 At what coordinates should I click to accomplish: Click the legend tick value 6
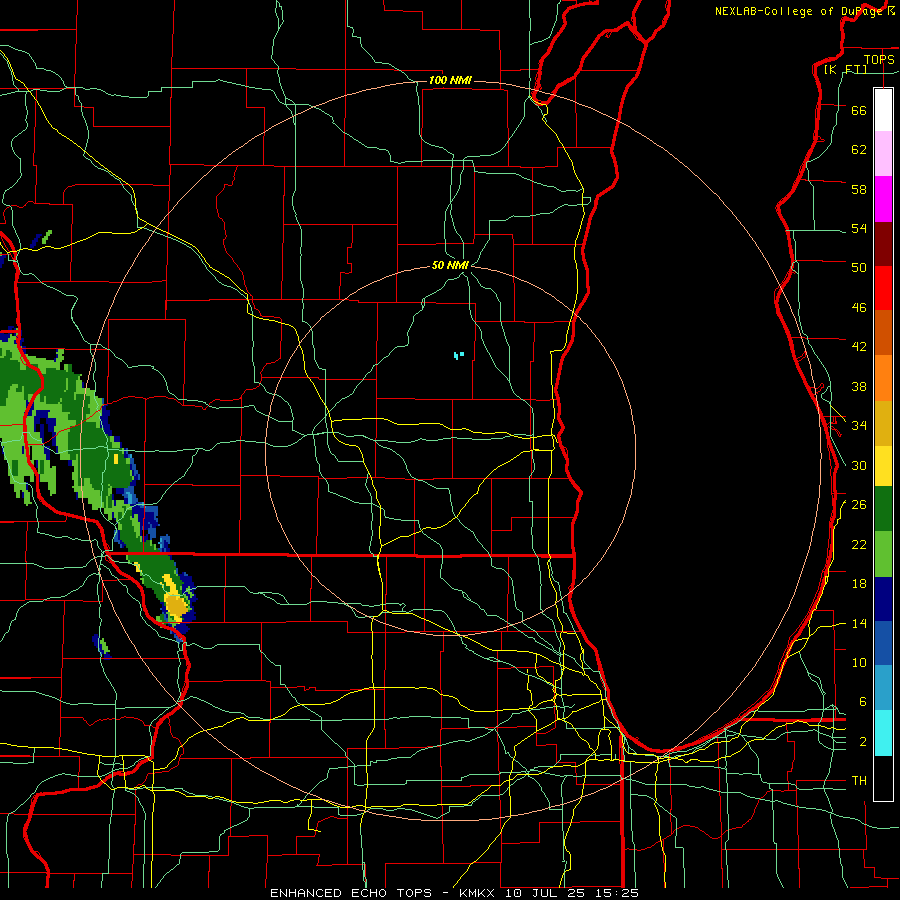click(x=862, y=702)
